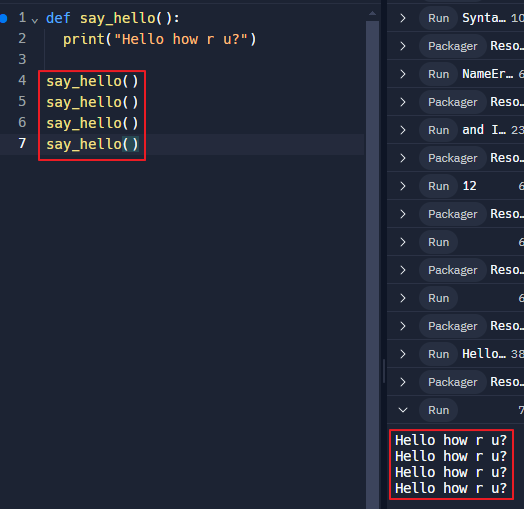
Task: Click line number 7 in the gutter
Action: (x=22, y=144)
